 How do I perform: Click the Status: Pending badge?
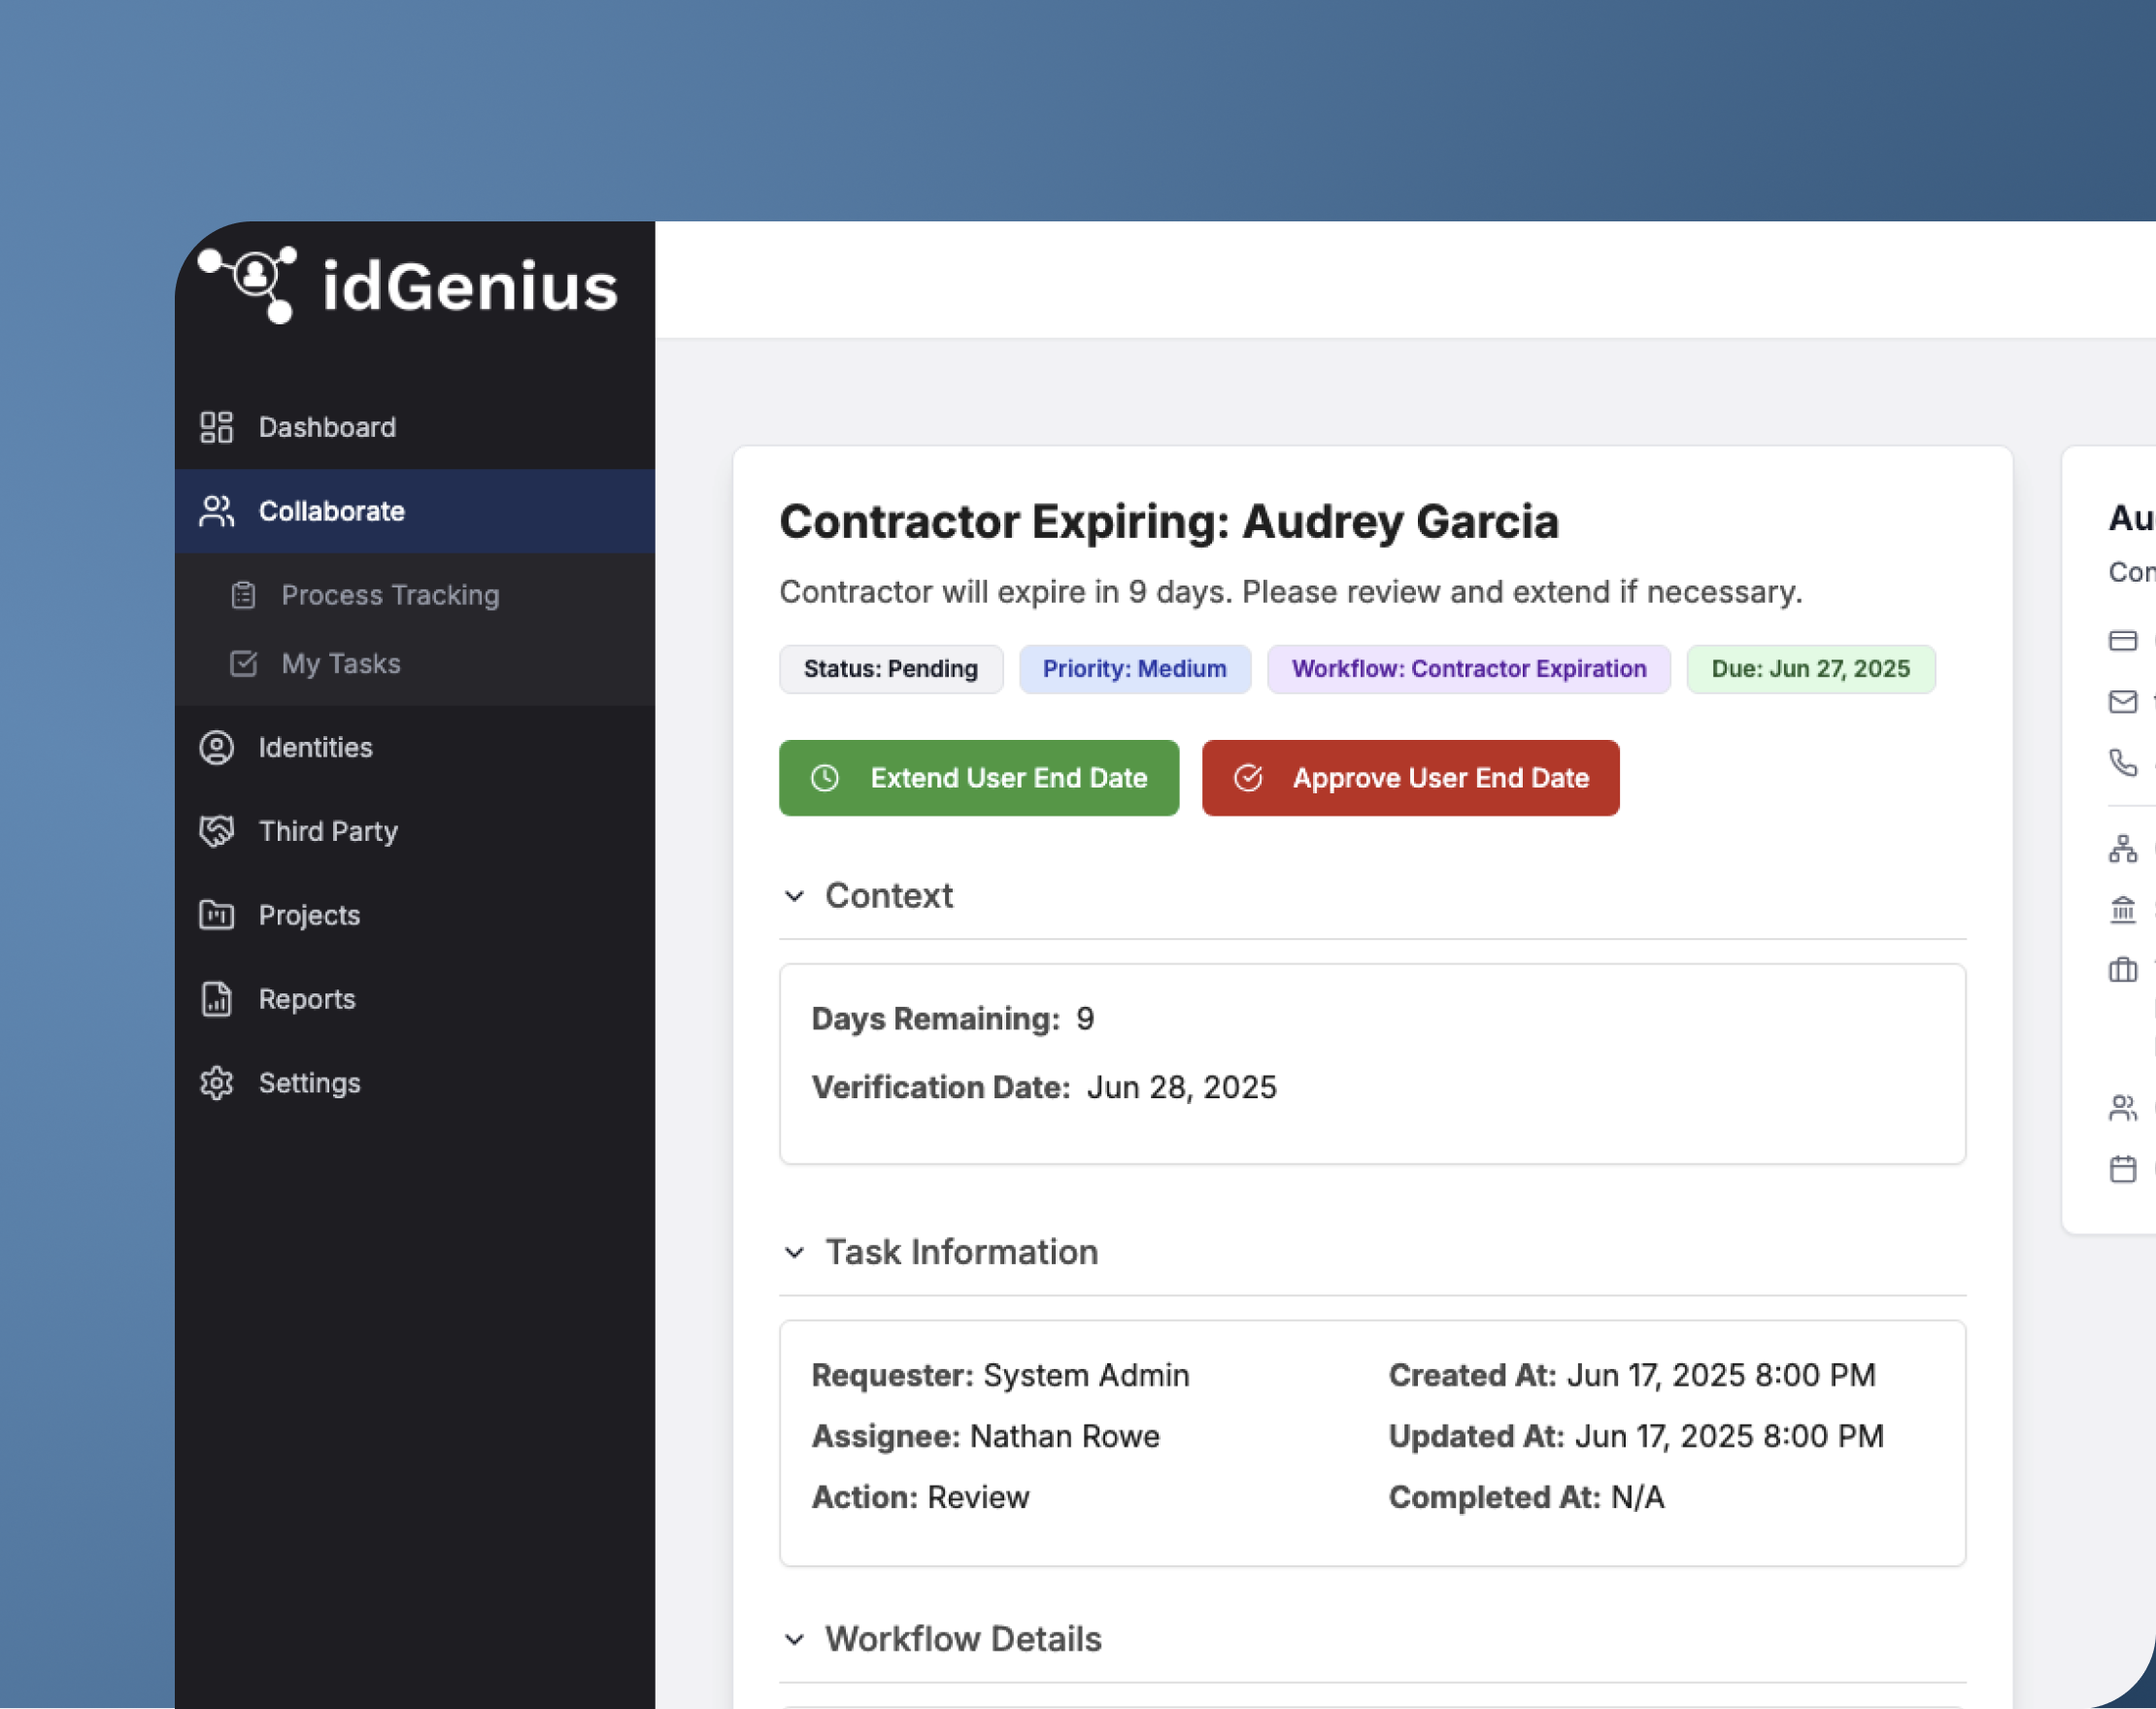click(891, 669)
